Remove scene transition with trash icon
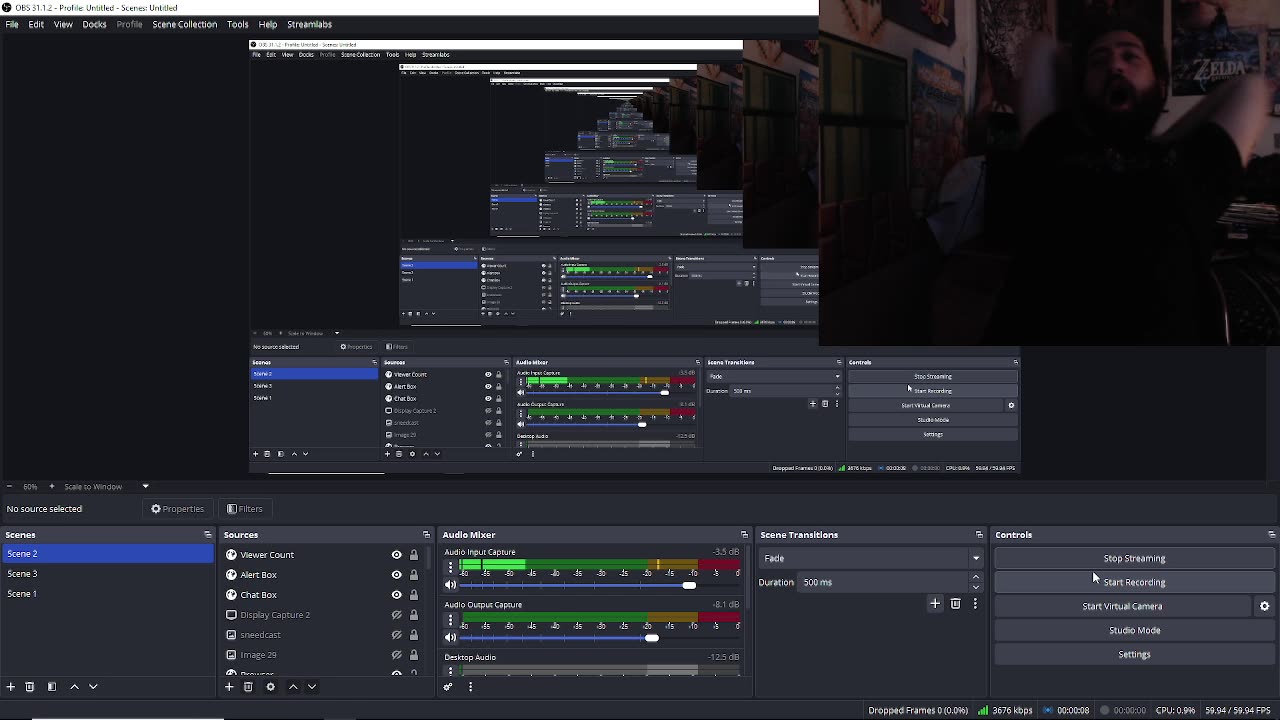 click(x=955, y=604)
